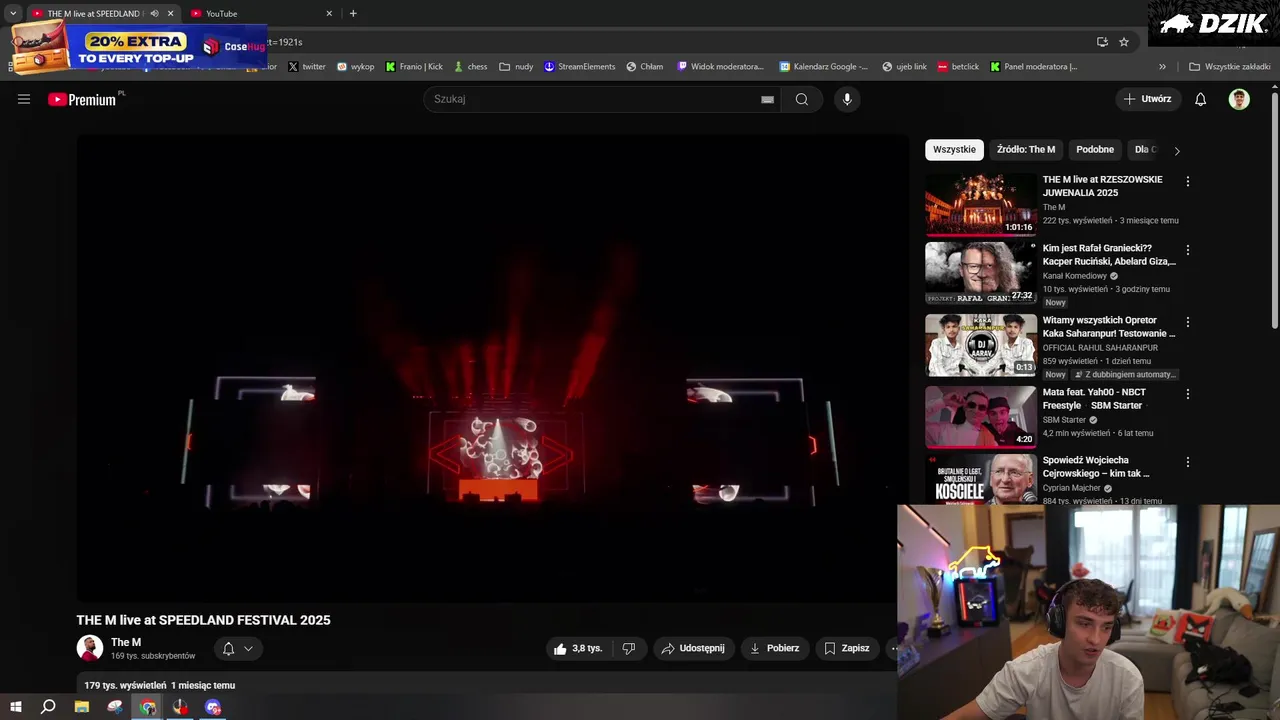Viewport: 1280px width, 720px height.
Task: Click the Udostępnij share button
Action: point(694,648)
